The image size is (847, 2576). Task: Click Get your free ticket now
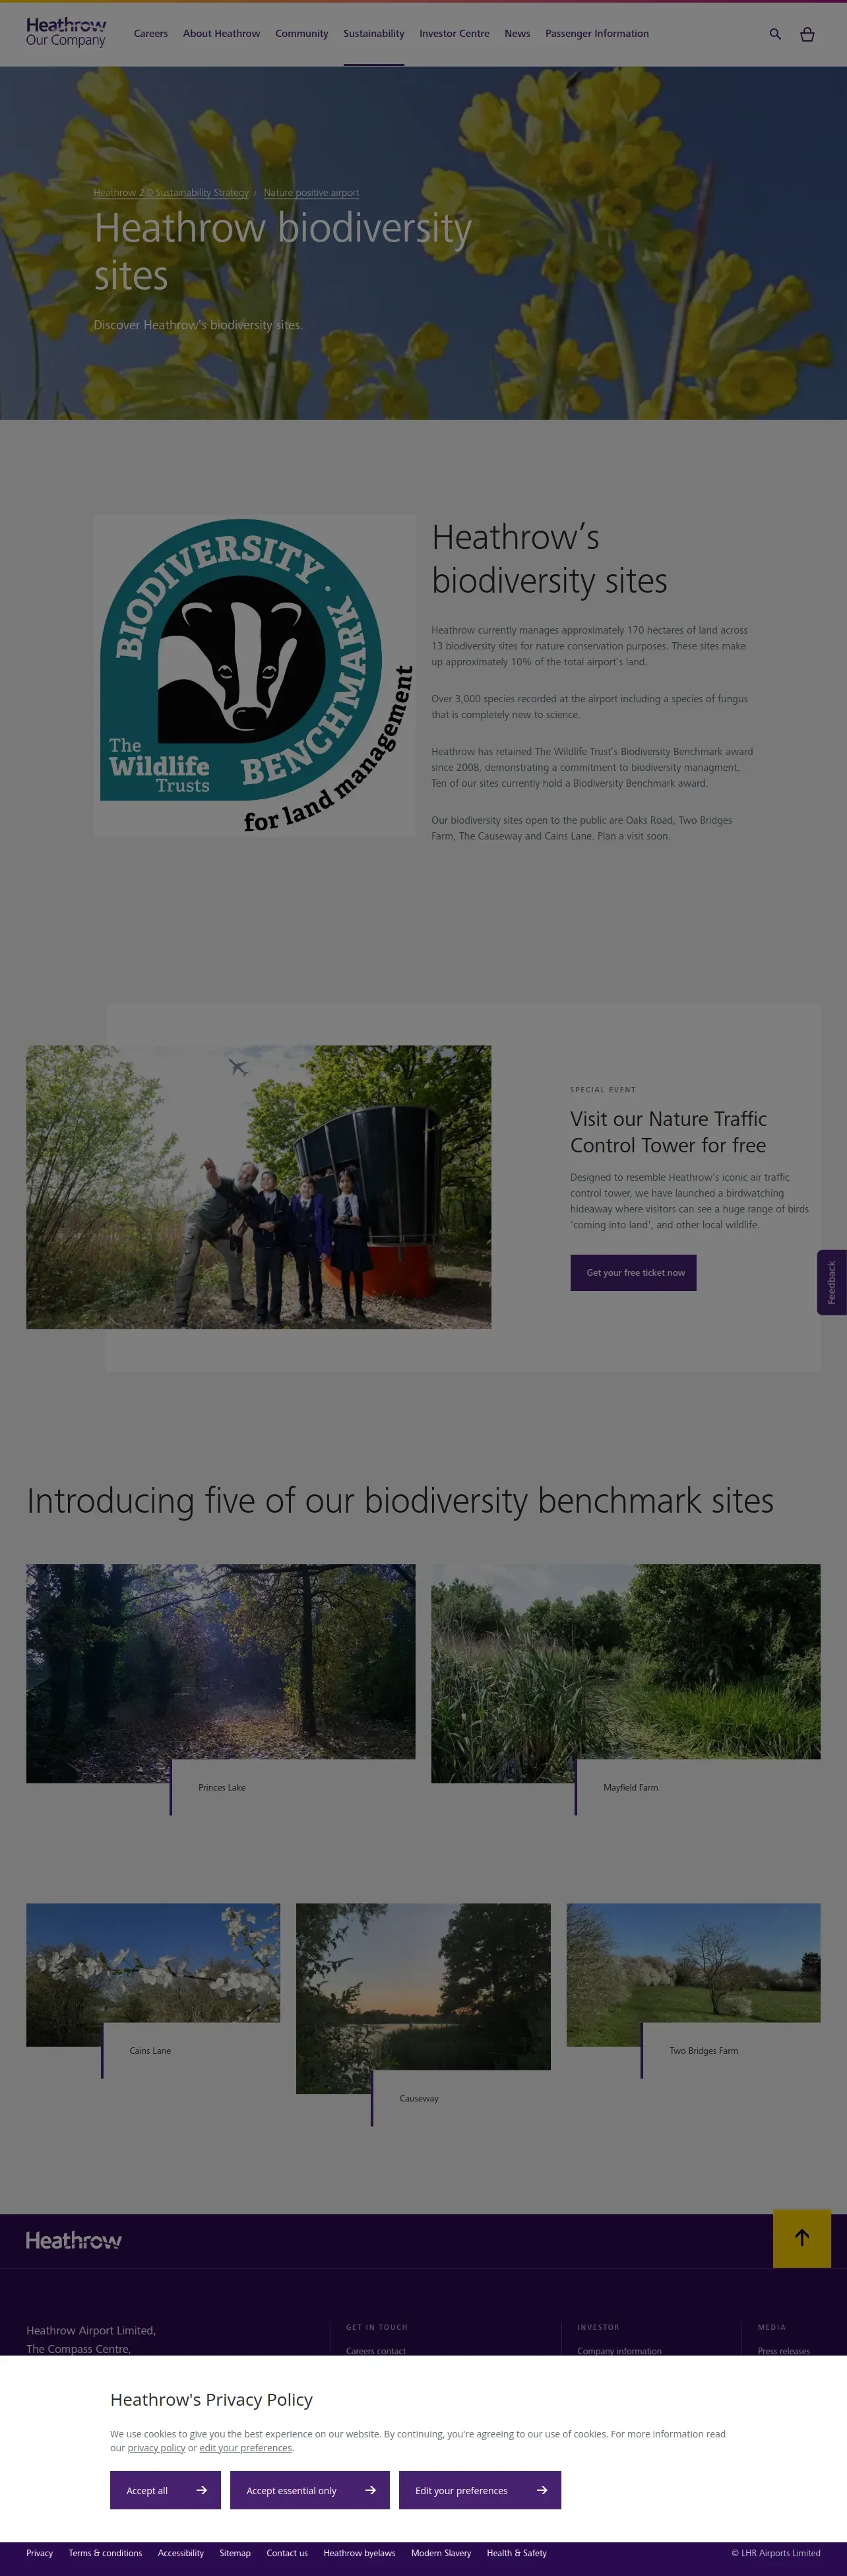633,1272
